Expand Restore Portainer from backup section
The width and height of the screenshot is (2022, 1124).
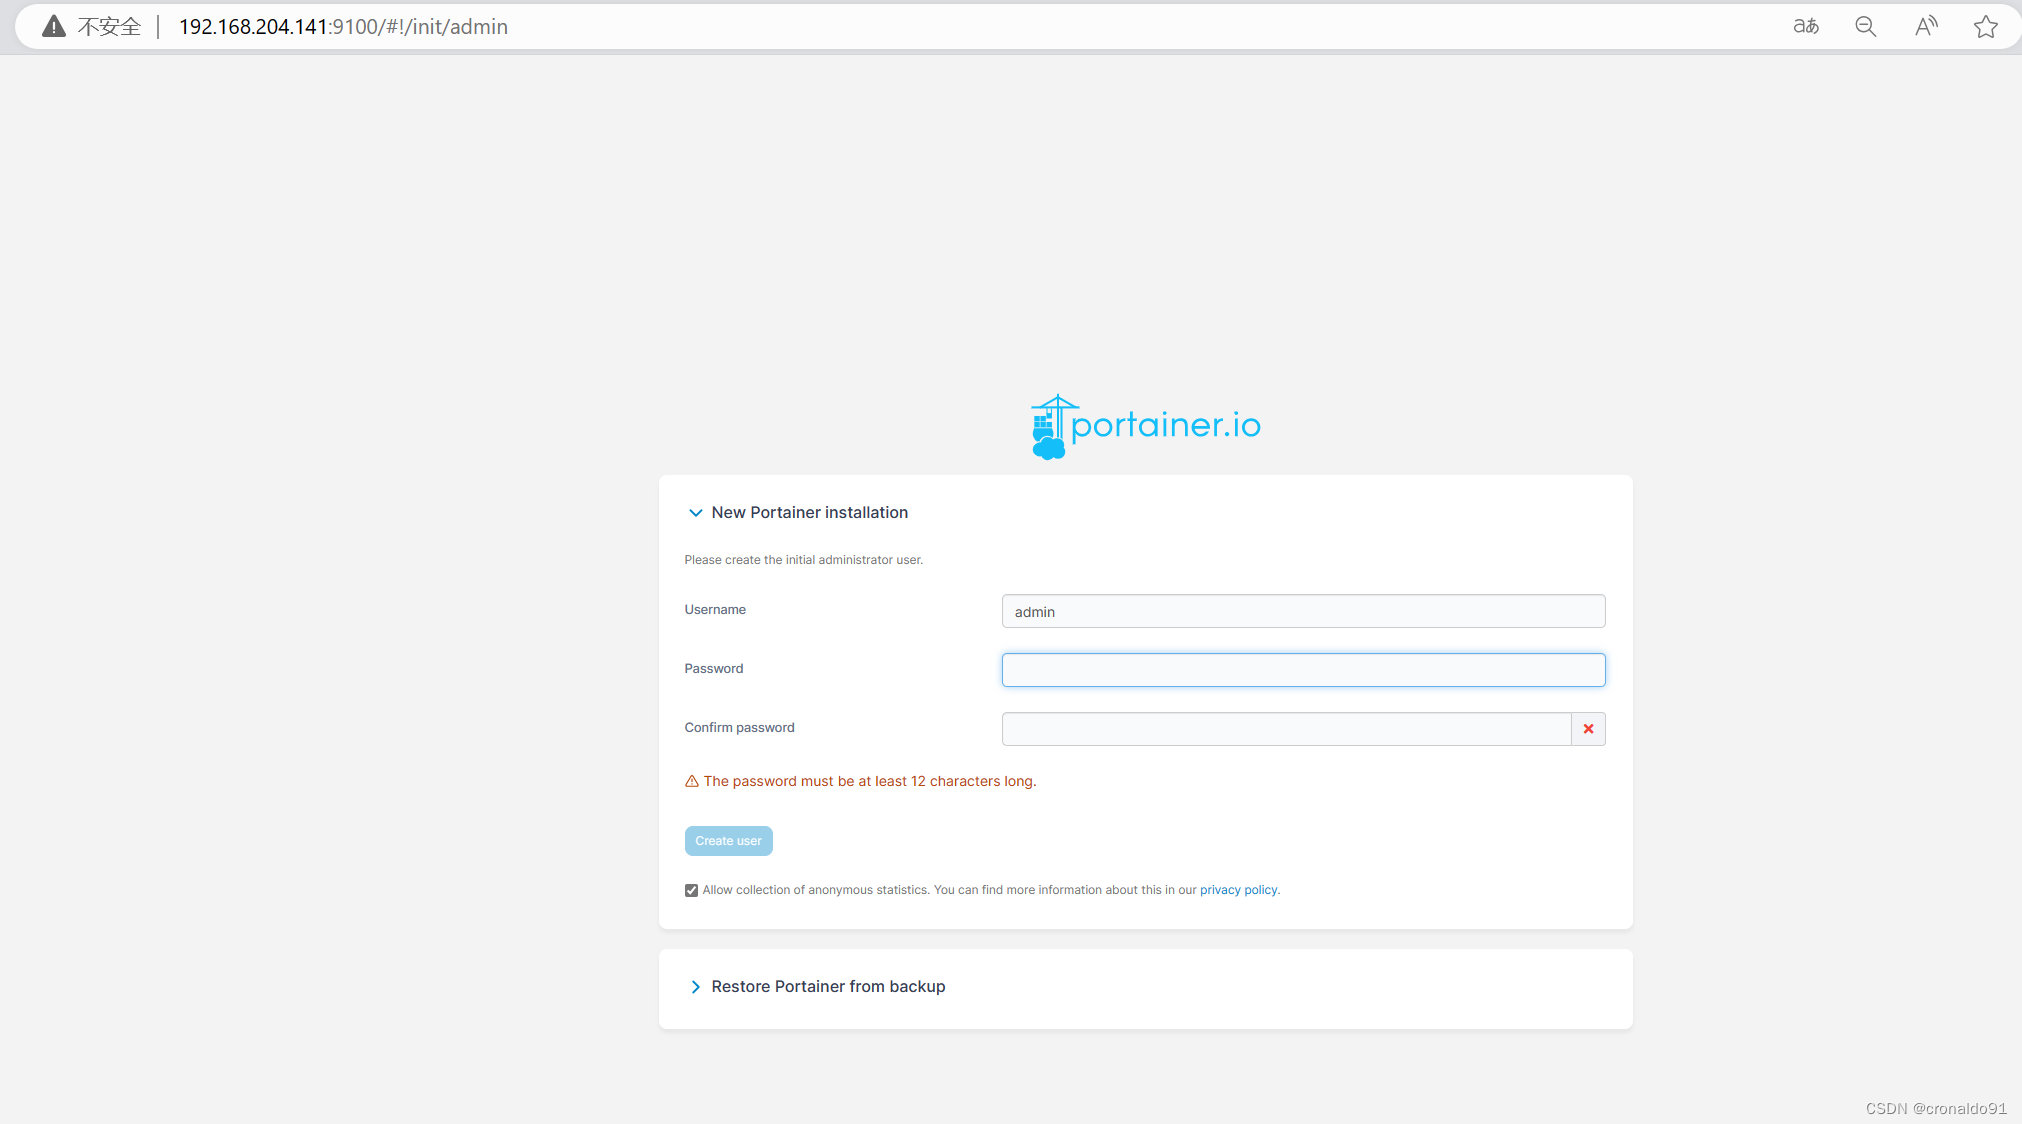coord(695,987)
